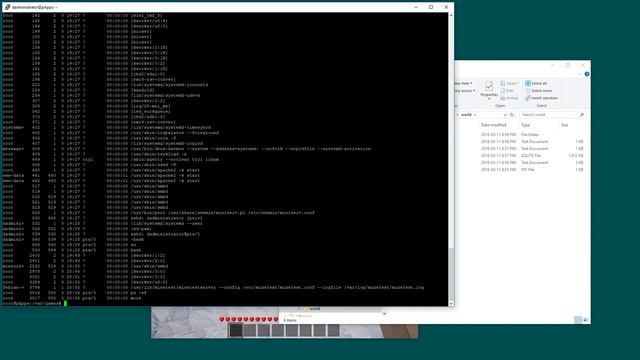Screen dimensions: 640x360
Task: Switch Explorer to large icons view
Action: pos(585,320)
